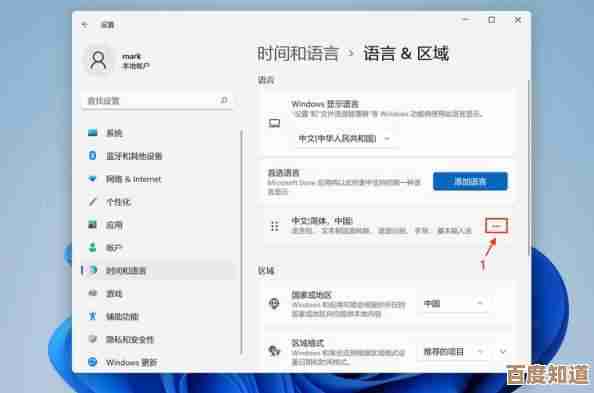
Task: Click the apps icon in sidebar
Action: tap(92, 225)
